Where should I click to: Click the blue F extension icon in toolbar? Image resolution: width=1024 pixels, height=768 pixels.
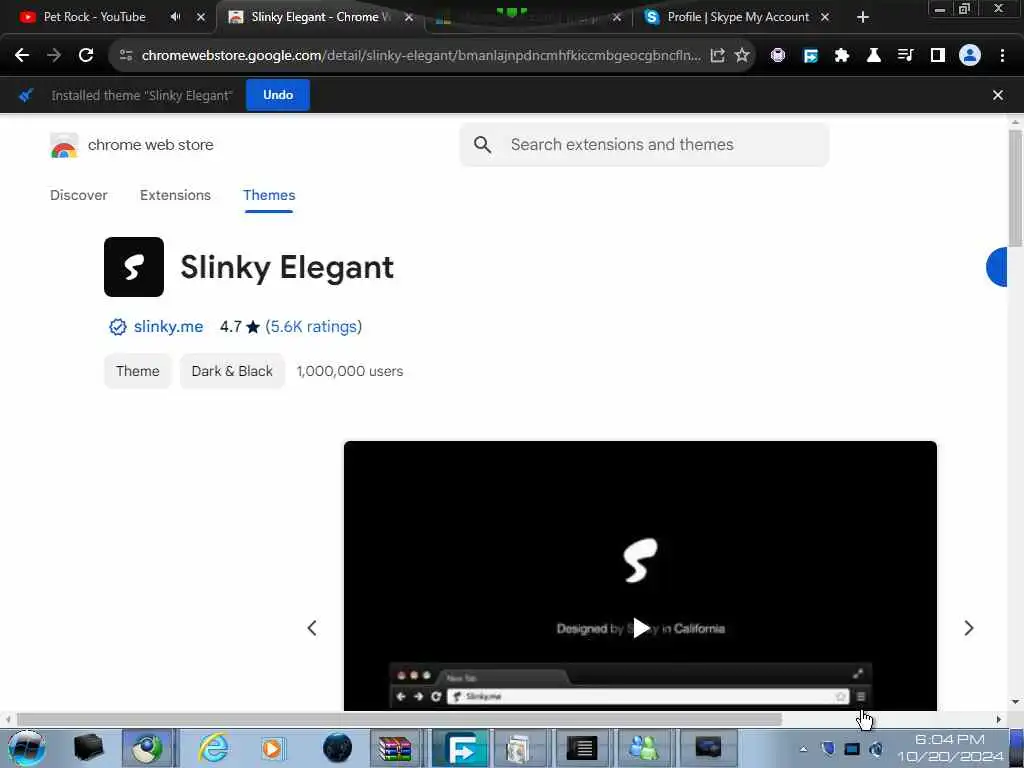810,56
